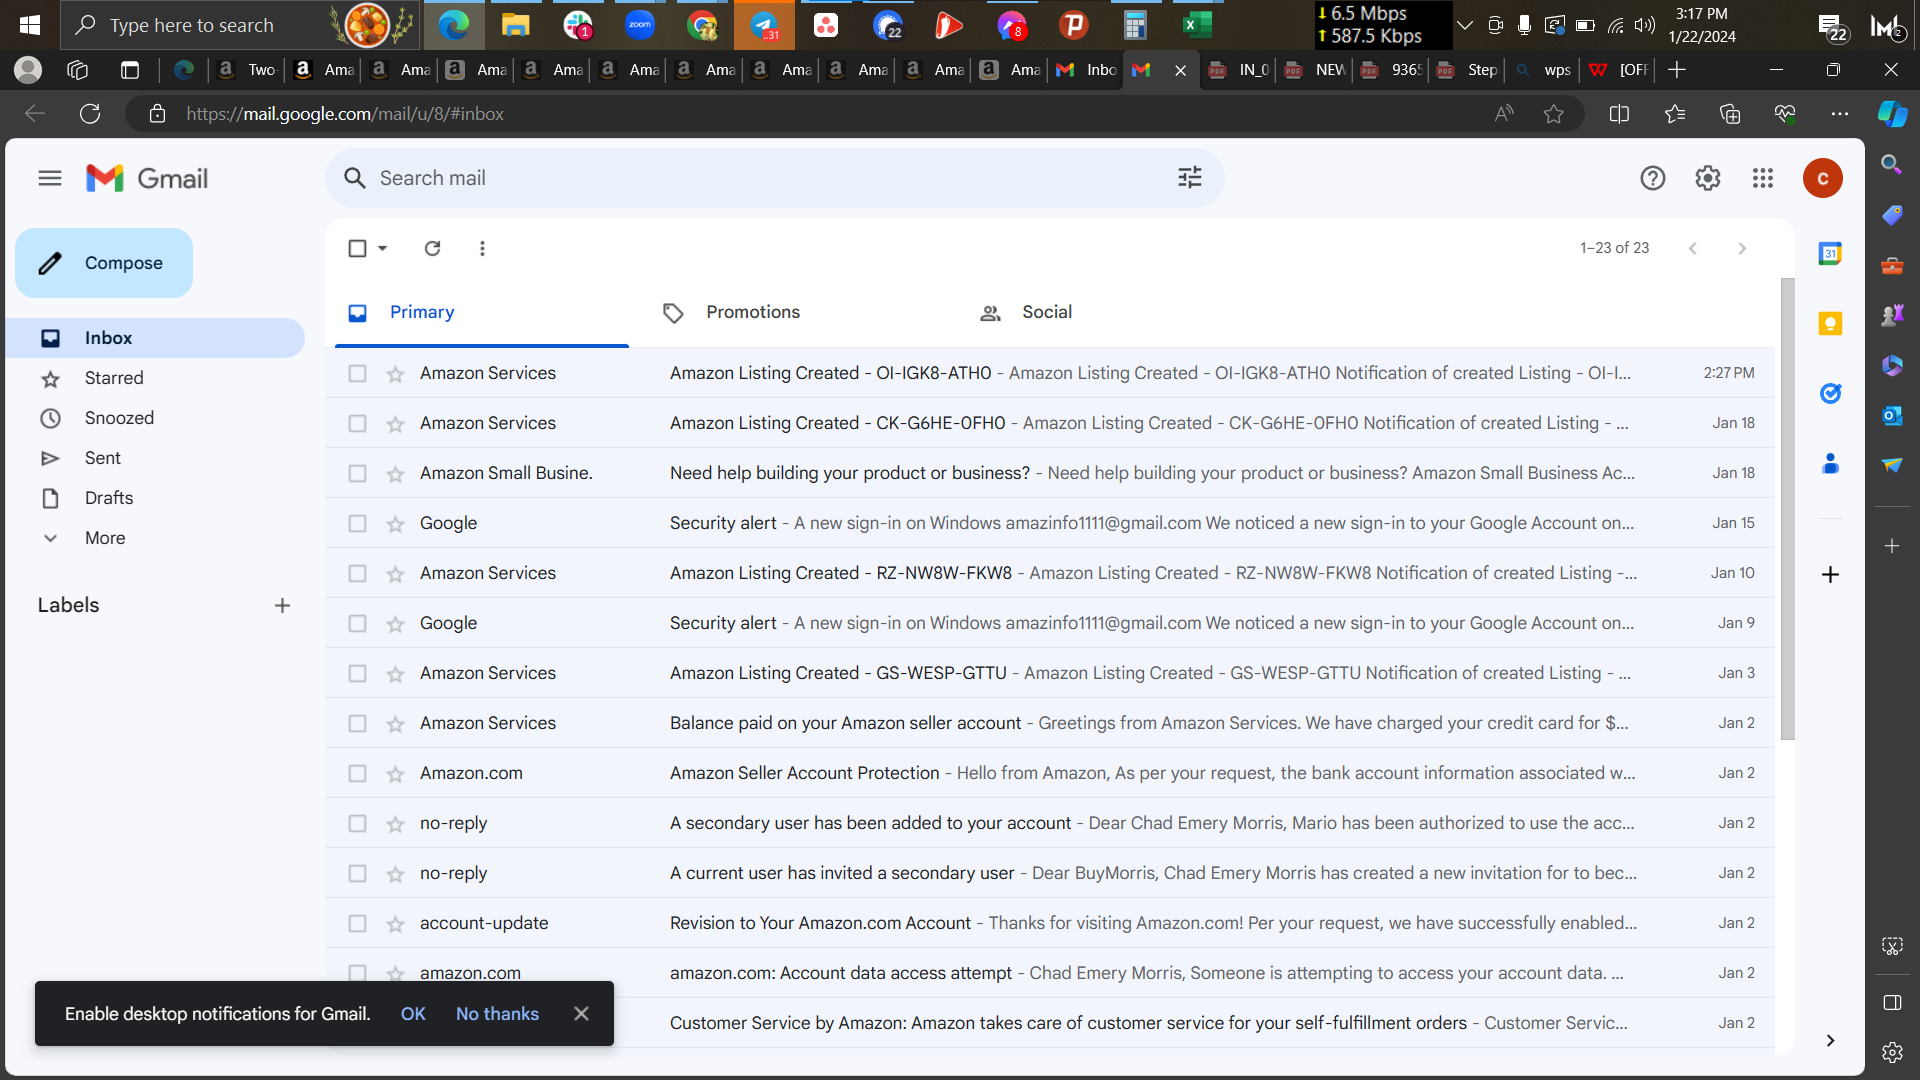Star the Google Security alert from Jan 15
Screen dimensions: 1920x1080
click(x=396, y=524)
